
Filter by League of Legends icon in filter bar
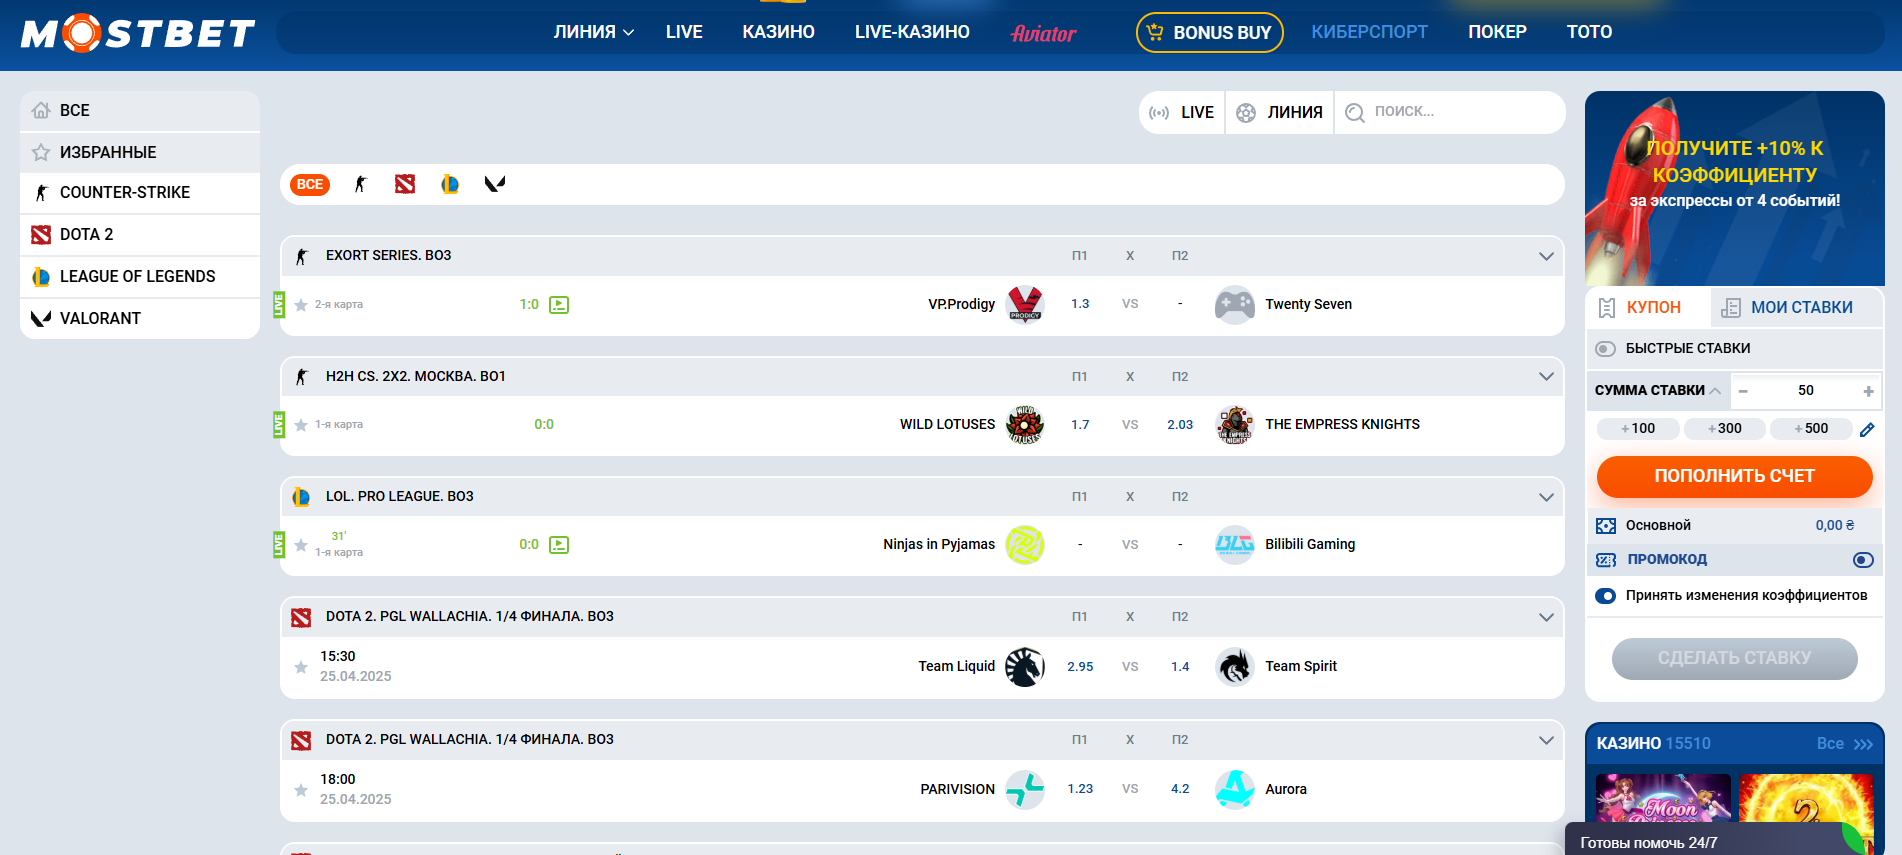pos(450,184)
